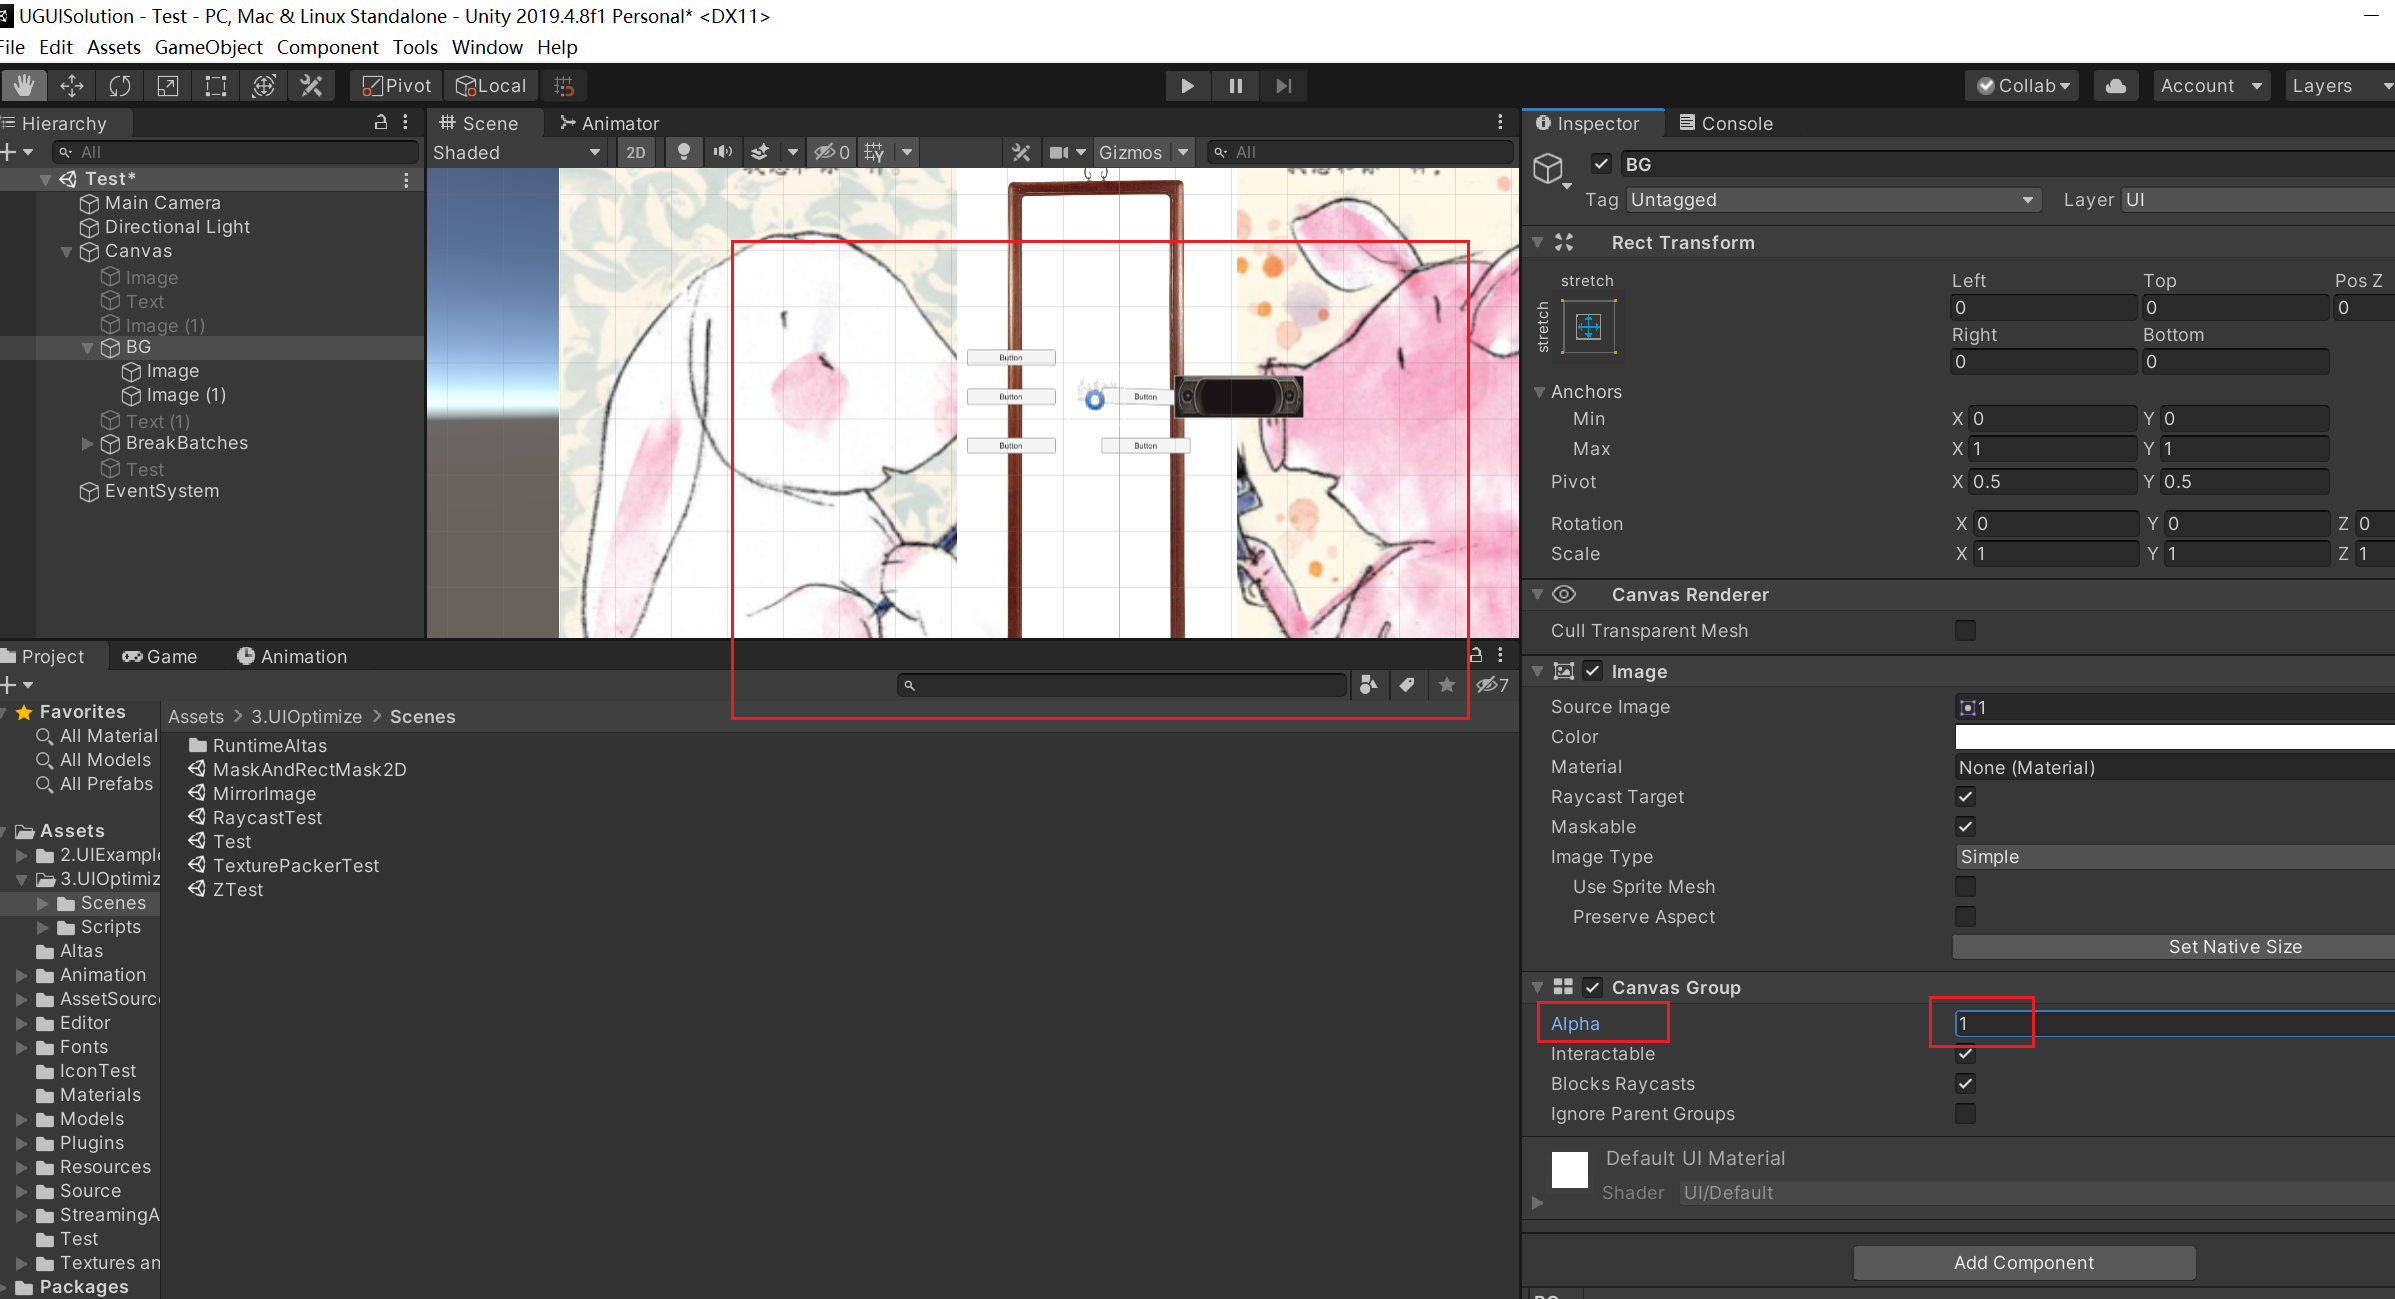
Task: Open the Window menu
Action: [487, 47]
